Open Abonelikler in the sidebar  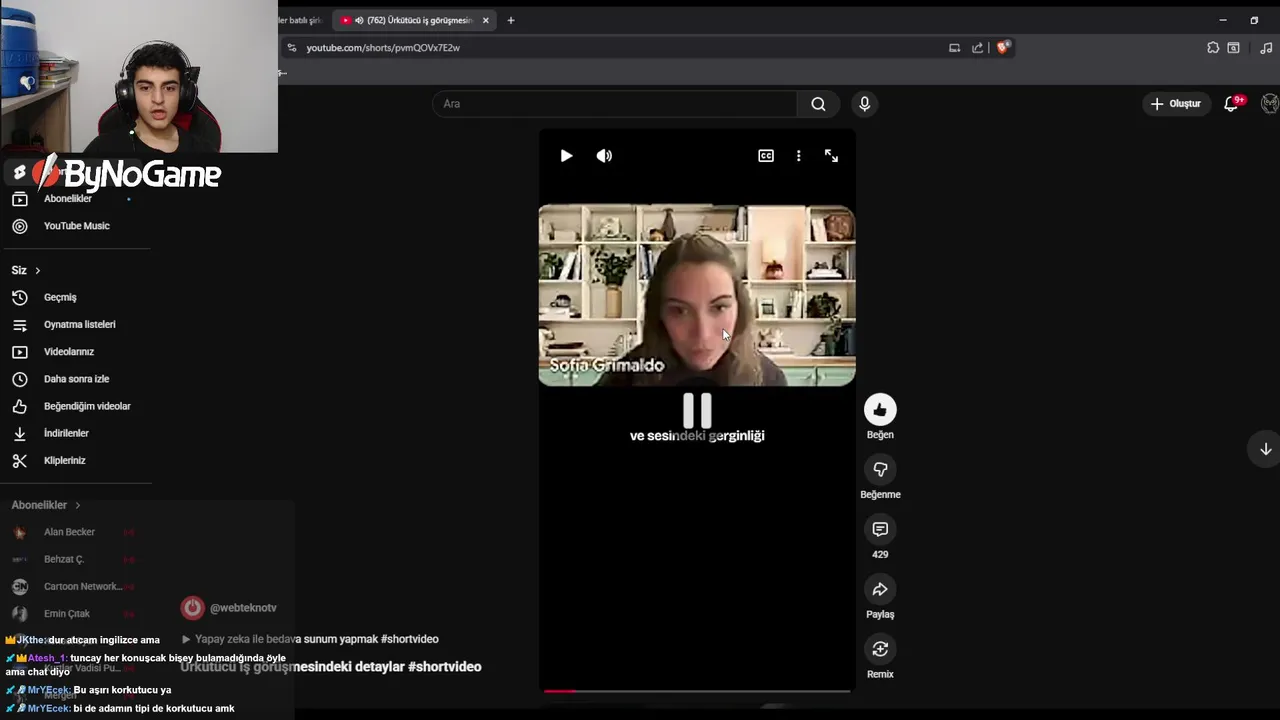(x=68, y=199)
